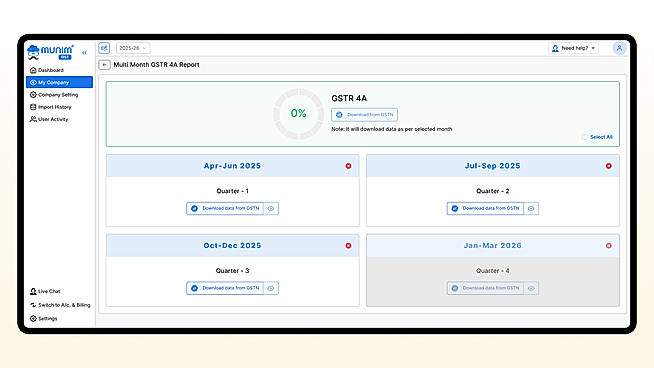Click the Munim GST logo
The image size is (654, 368).
(50, 52)
